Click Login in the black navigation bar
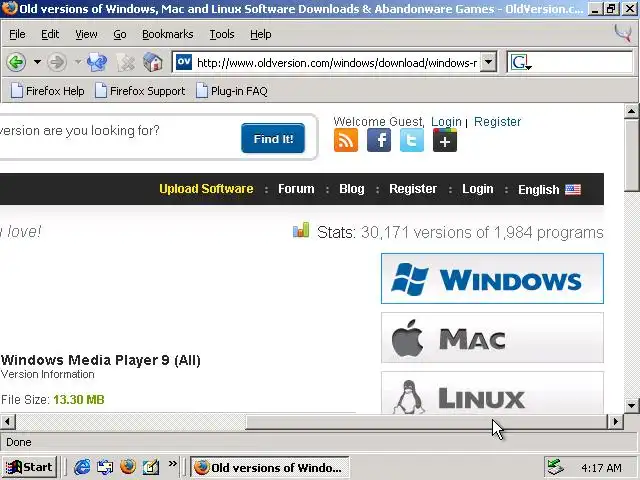This screenshot has height=480, width=640. click(478, 189)
